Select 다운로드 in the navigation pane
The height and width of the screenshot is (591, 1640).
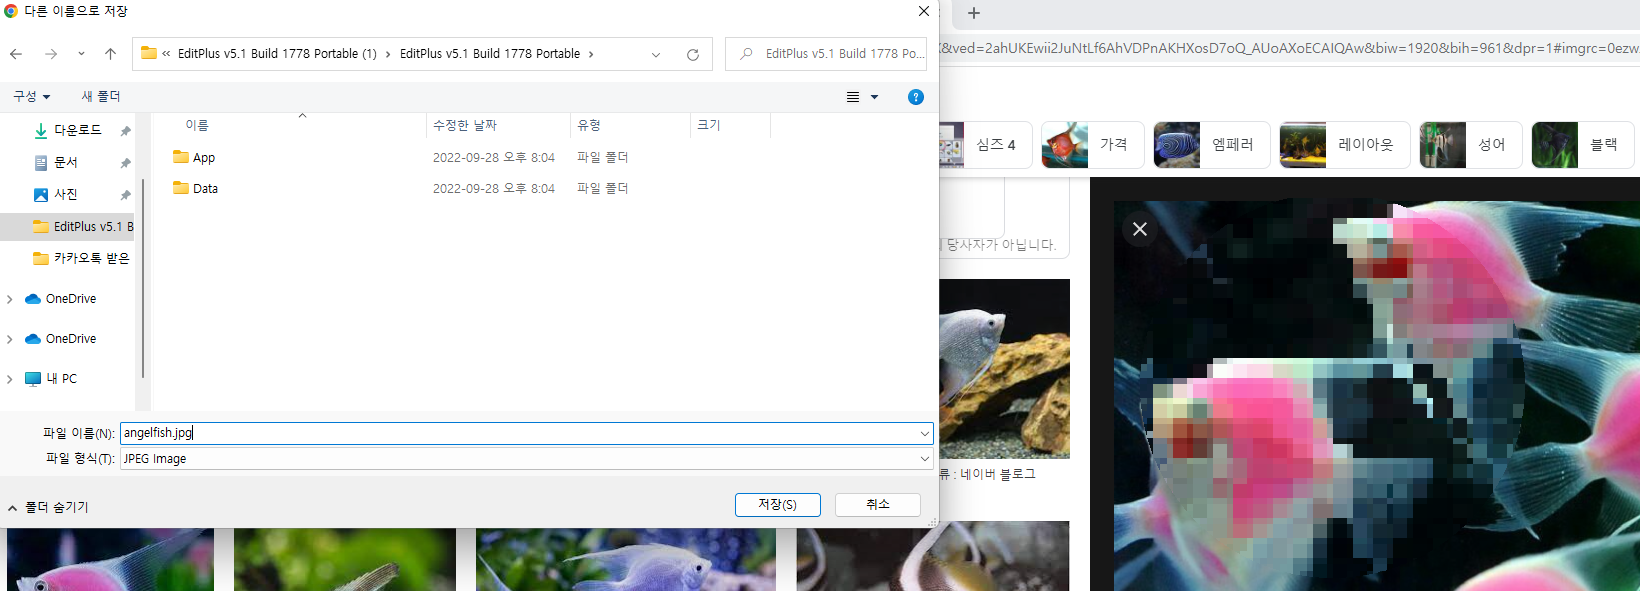(77, 130)
